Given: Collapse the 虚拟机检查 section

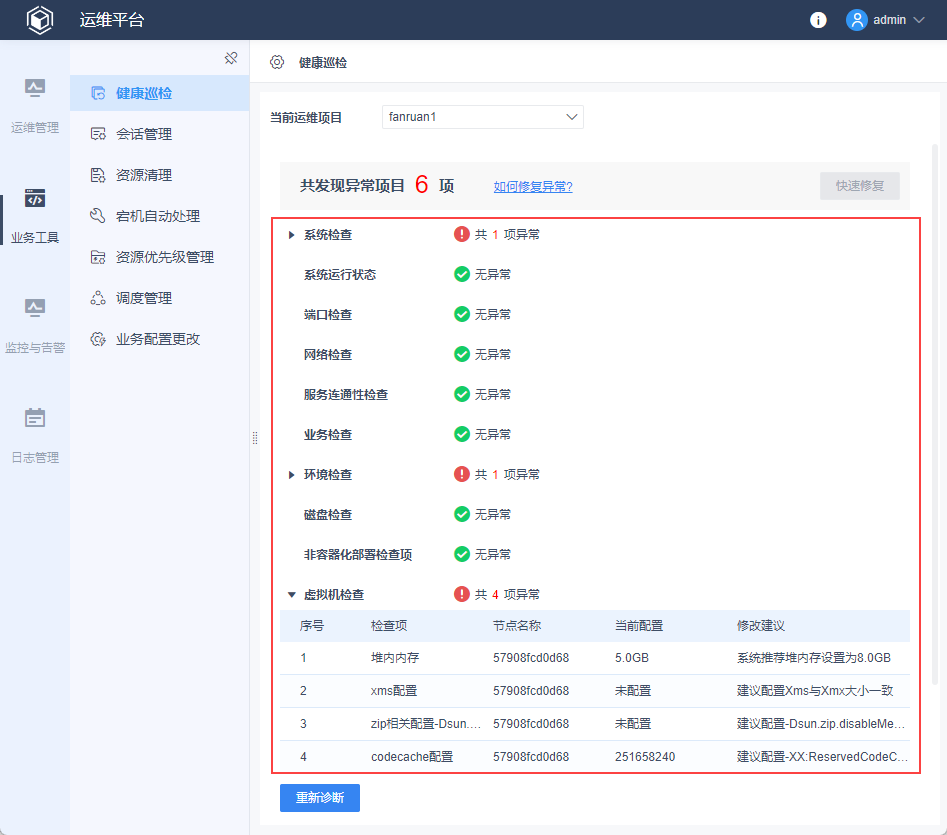Looking at the screenshot, I should [x=291, y=595].
